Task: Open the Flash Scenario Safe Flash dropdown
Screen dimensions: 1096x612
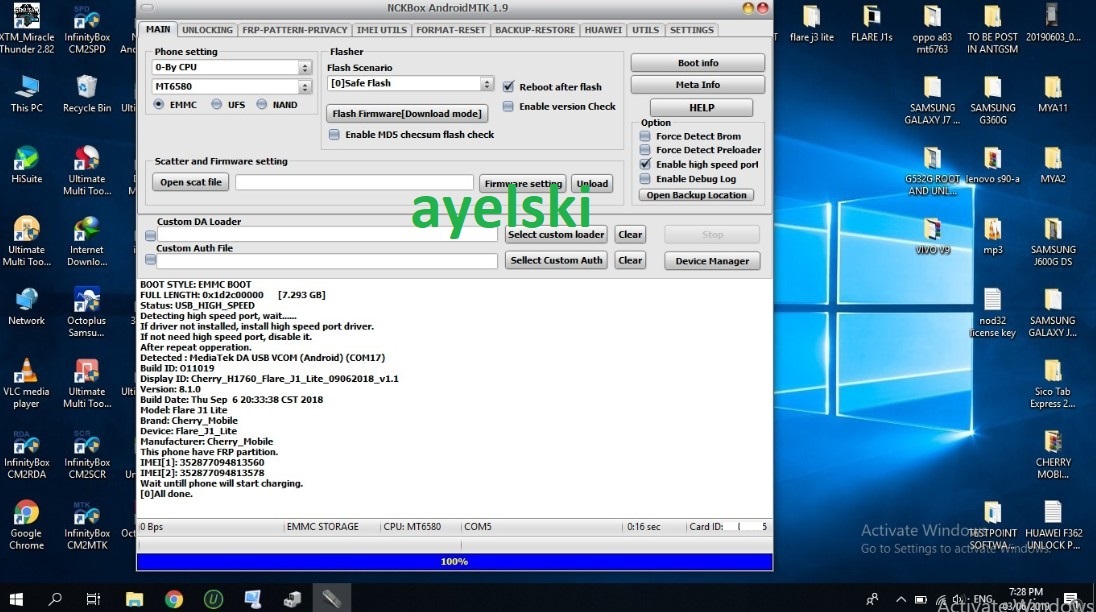Action: (x=486, y=83)
